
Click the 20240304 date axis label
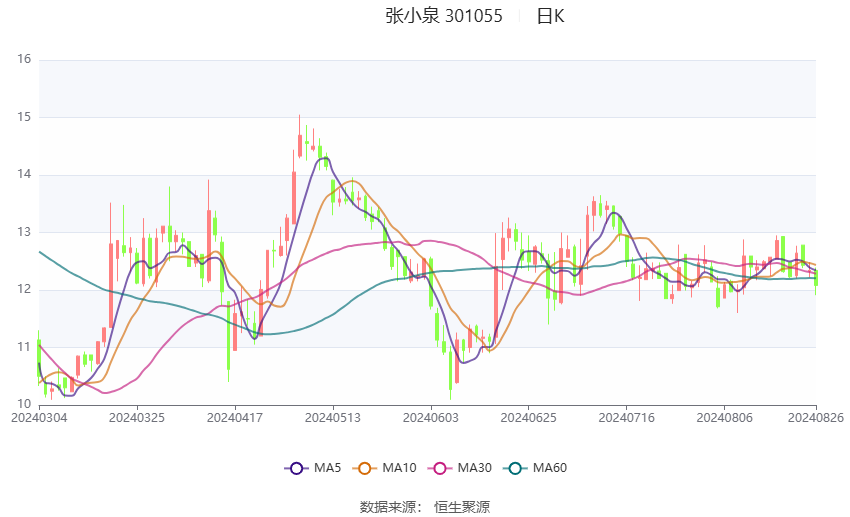click(39, 418)
